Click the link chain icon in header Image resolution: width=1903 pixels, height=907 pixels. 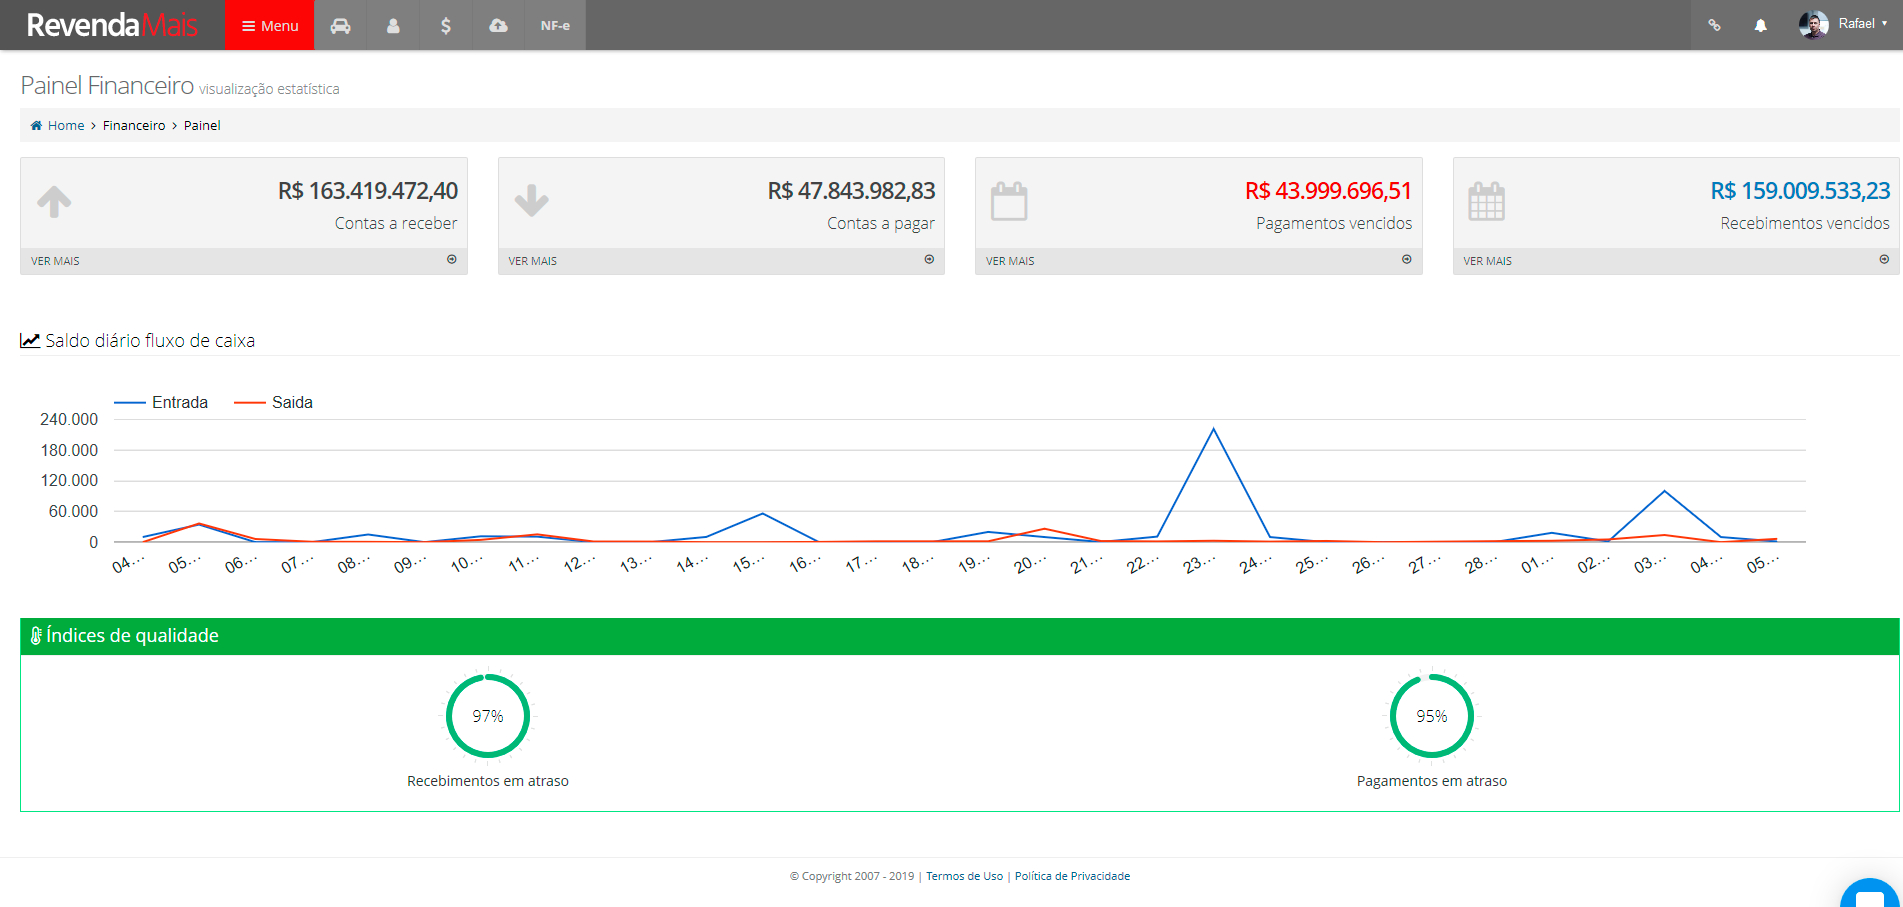pos(1714,25)
